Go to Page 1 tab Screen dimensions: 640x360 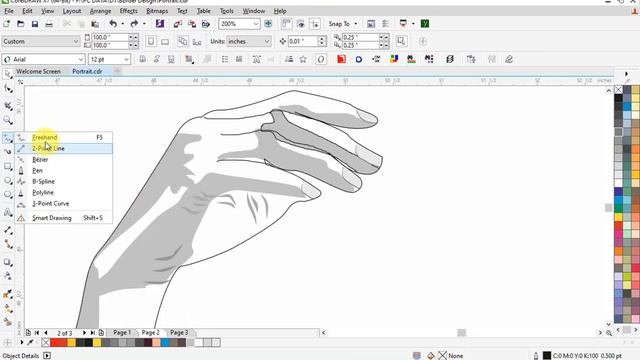point(122,333)
